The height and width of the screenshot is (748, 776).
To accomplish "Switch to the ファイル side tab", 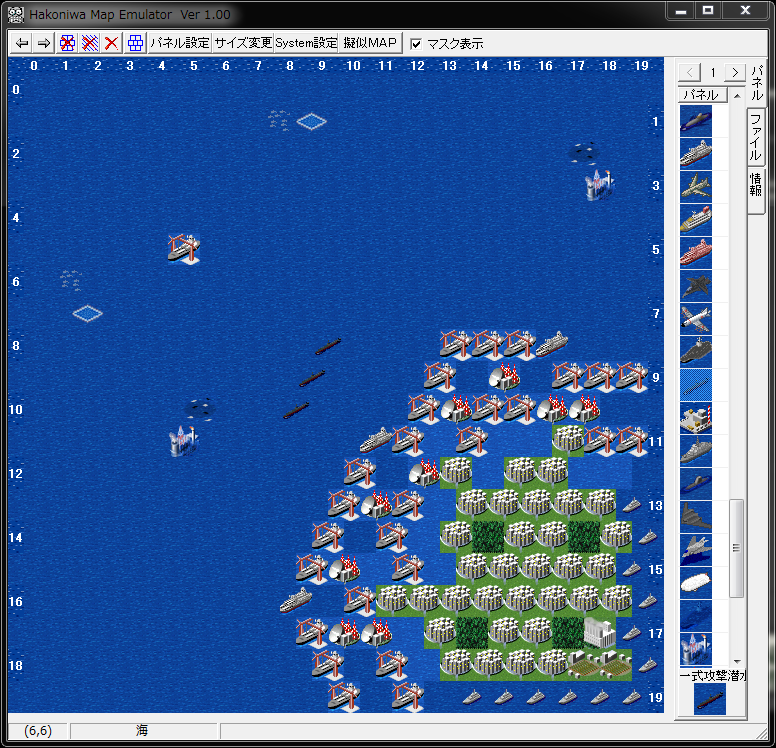I will point(756,137).
